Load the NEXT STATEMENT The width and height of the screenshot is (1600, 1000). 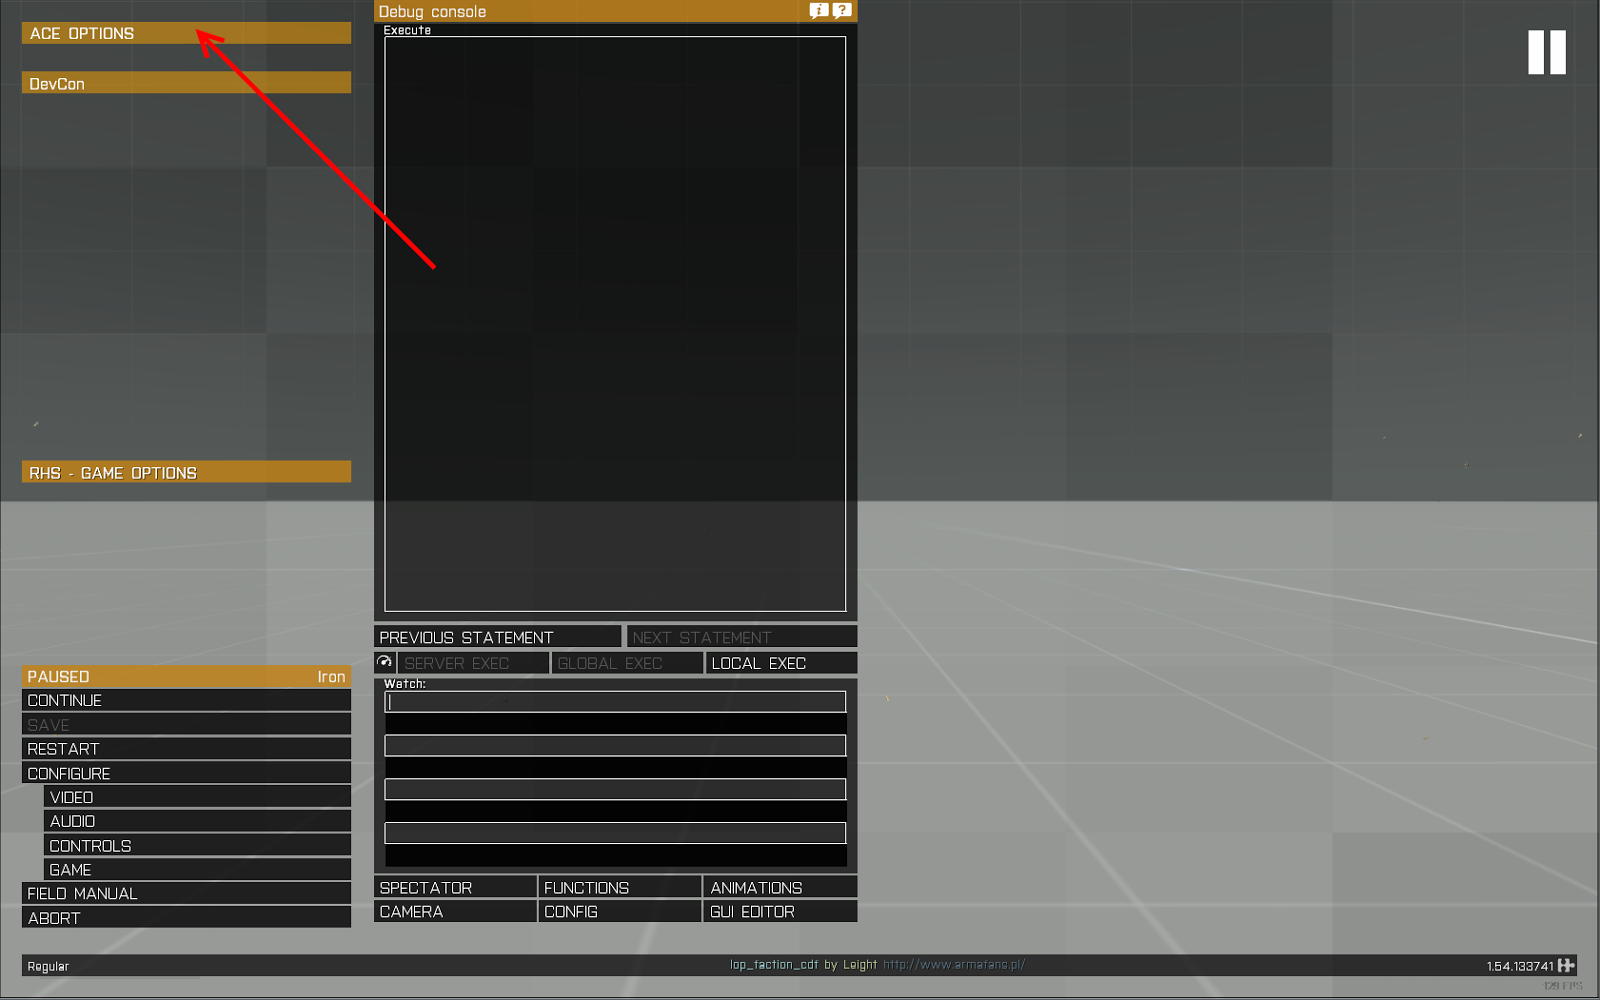point(742,637)
